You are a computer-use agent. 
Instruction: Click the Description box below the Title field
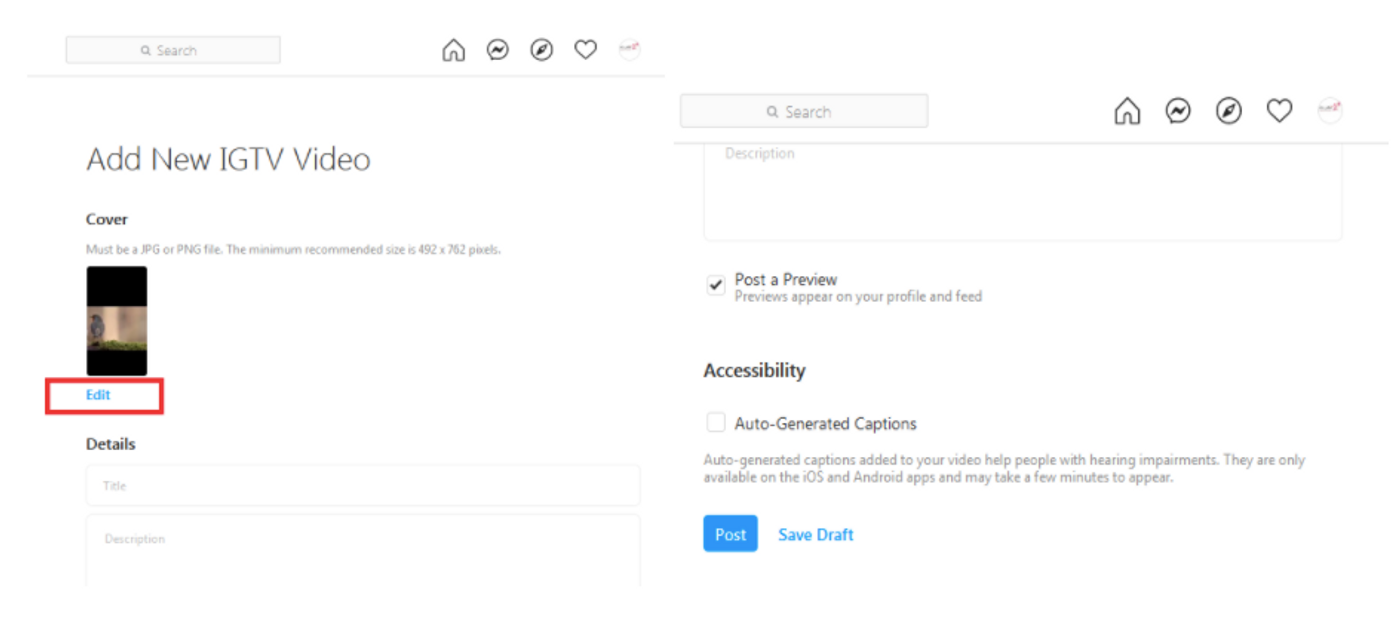[x=362, y=550]
